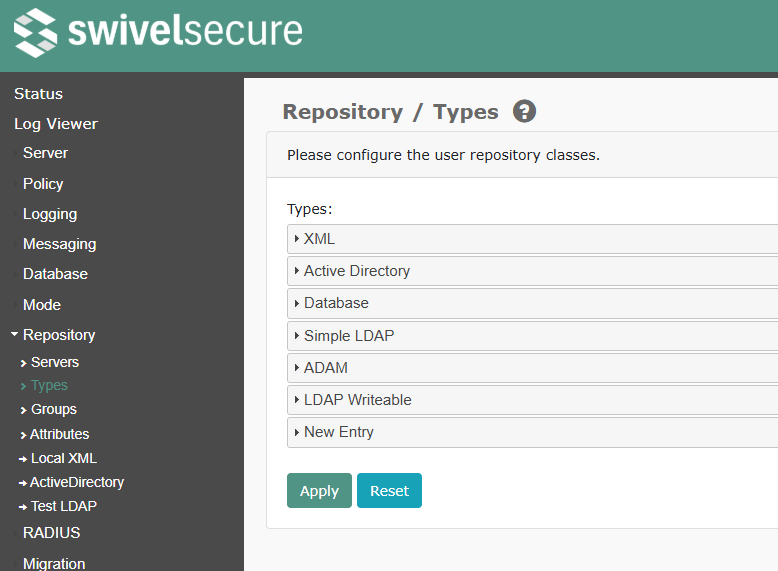Viewport: 778px width, 571px height.
Task: Expand the XML type entry
Action: click(x=532, y=239)
